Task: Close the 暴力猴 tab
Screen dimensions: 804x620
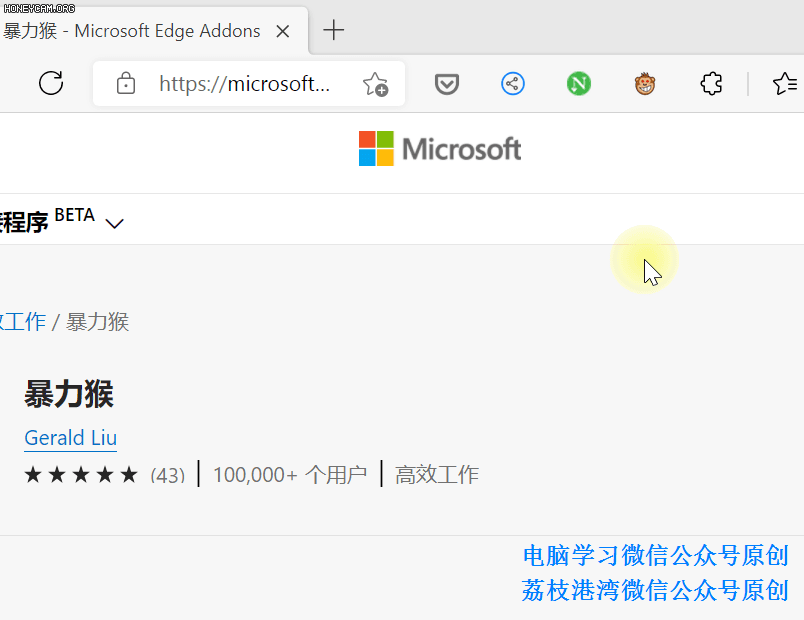Action: pyautogui.click(x=283, y=31)
